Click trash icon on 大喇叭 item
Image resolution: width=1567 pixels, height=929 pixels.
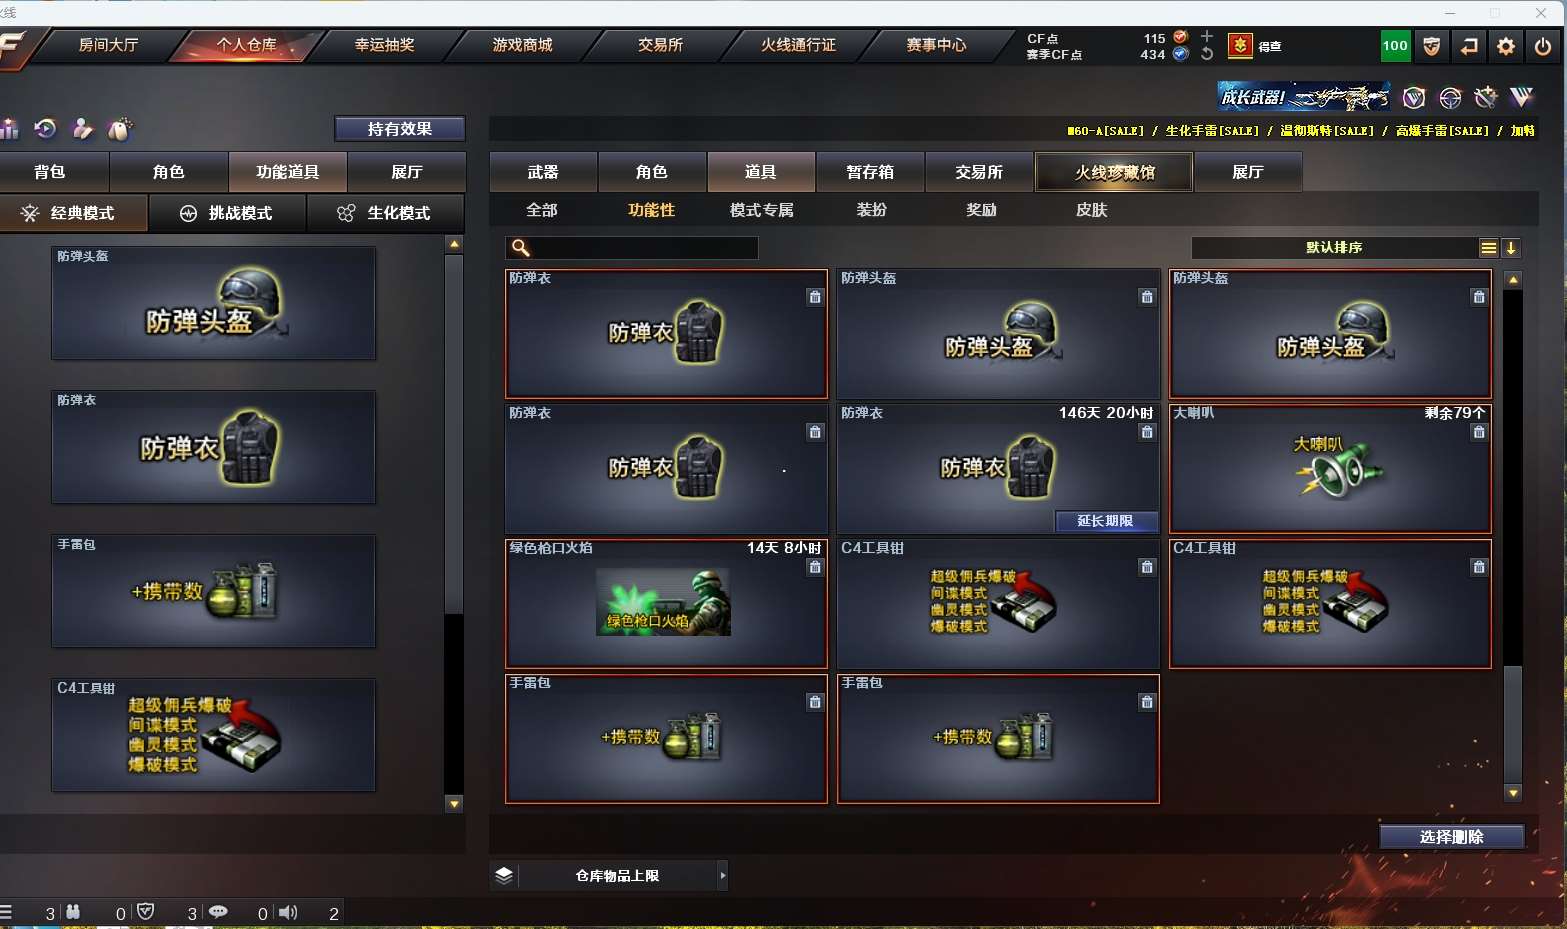pos(1479,432)
